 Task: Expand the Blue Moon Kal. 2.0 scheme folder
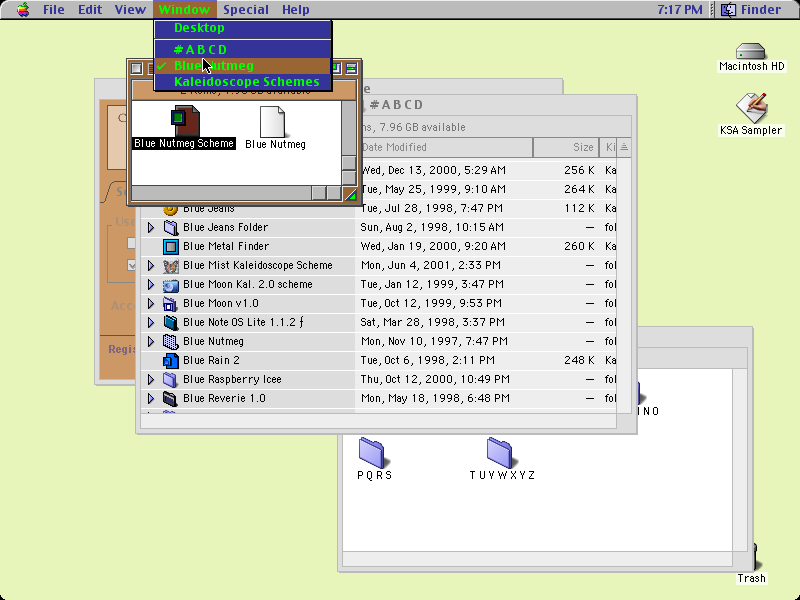151,285
